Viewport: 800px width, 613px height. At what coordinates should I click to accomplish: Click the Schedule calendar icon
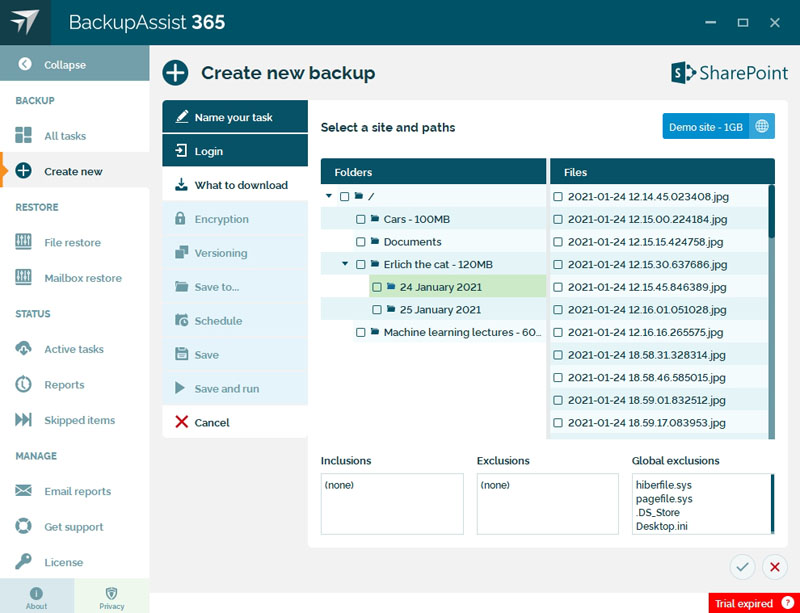[x=181, y=320]
